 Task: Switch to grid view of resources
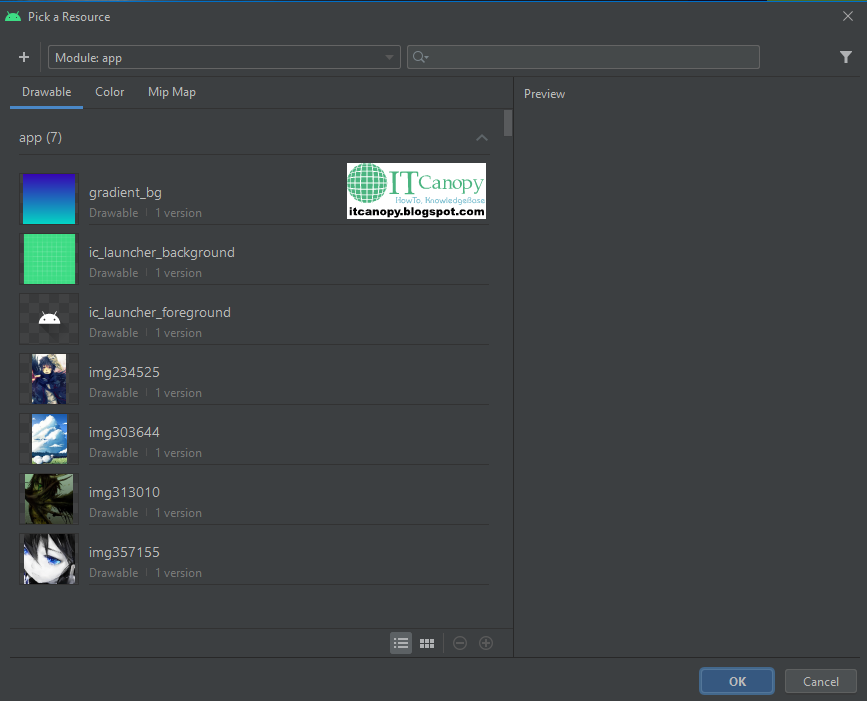(x=427, y=643)
